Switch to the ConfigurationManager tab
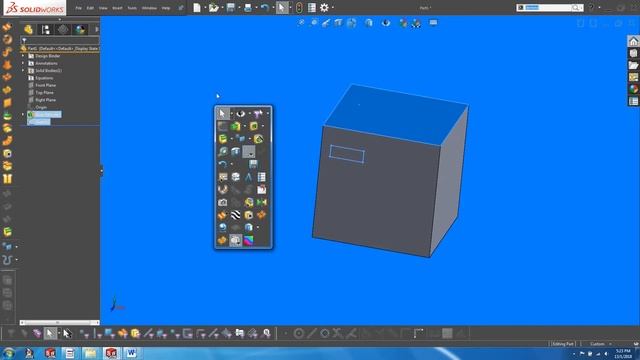The width and height of the screenshot is (640, 360). [63, 29]
